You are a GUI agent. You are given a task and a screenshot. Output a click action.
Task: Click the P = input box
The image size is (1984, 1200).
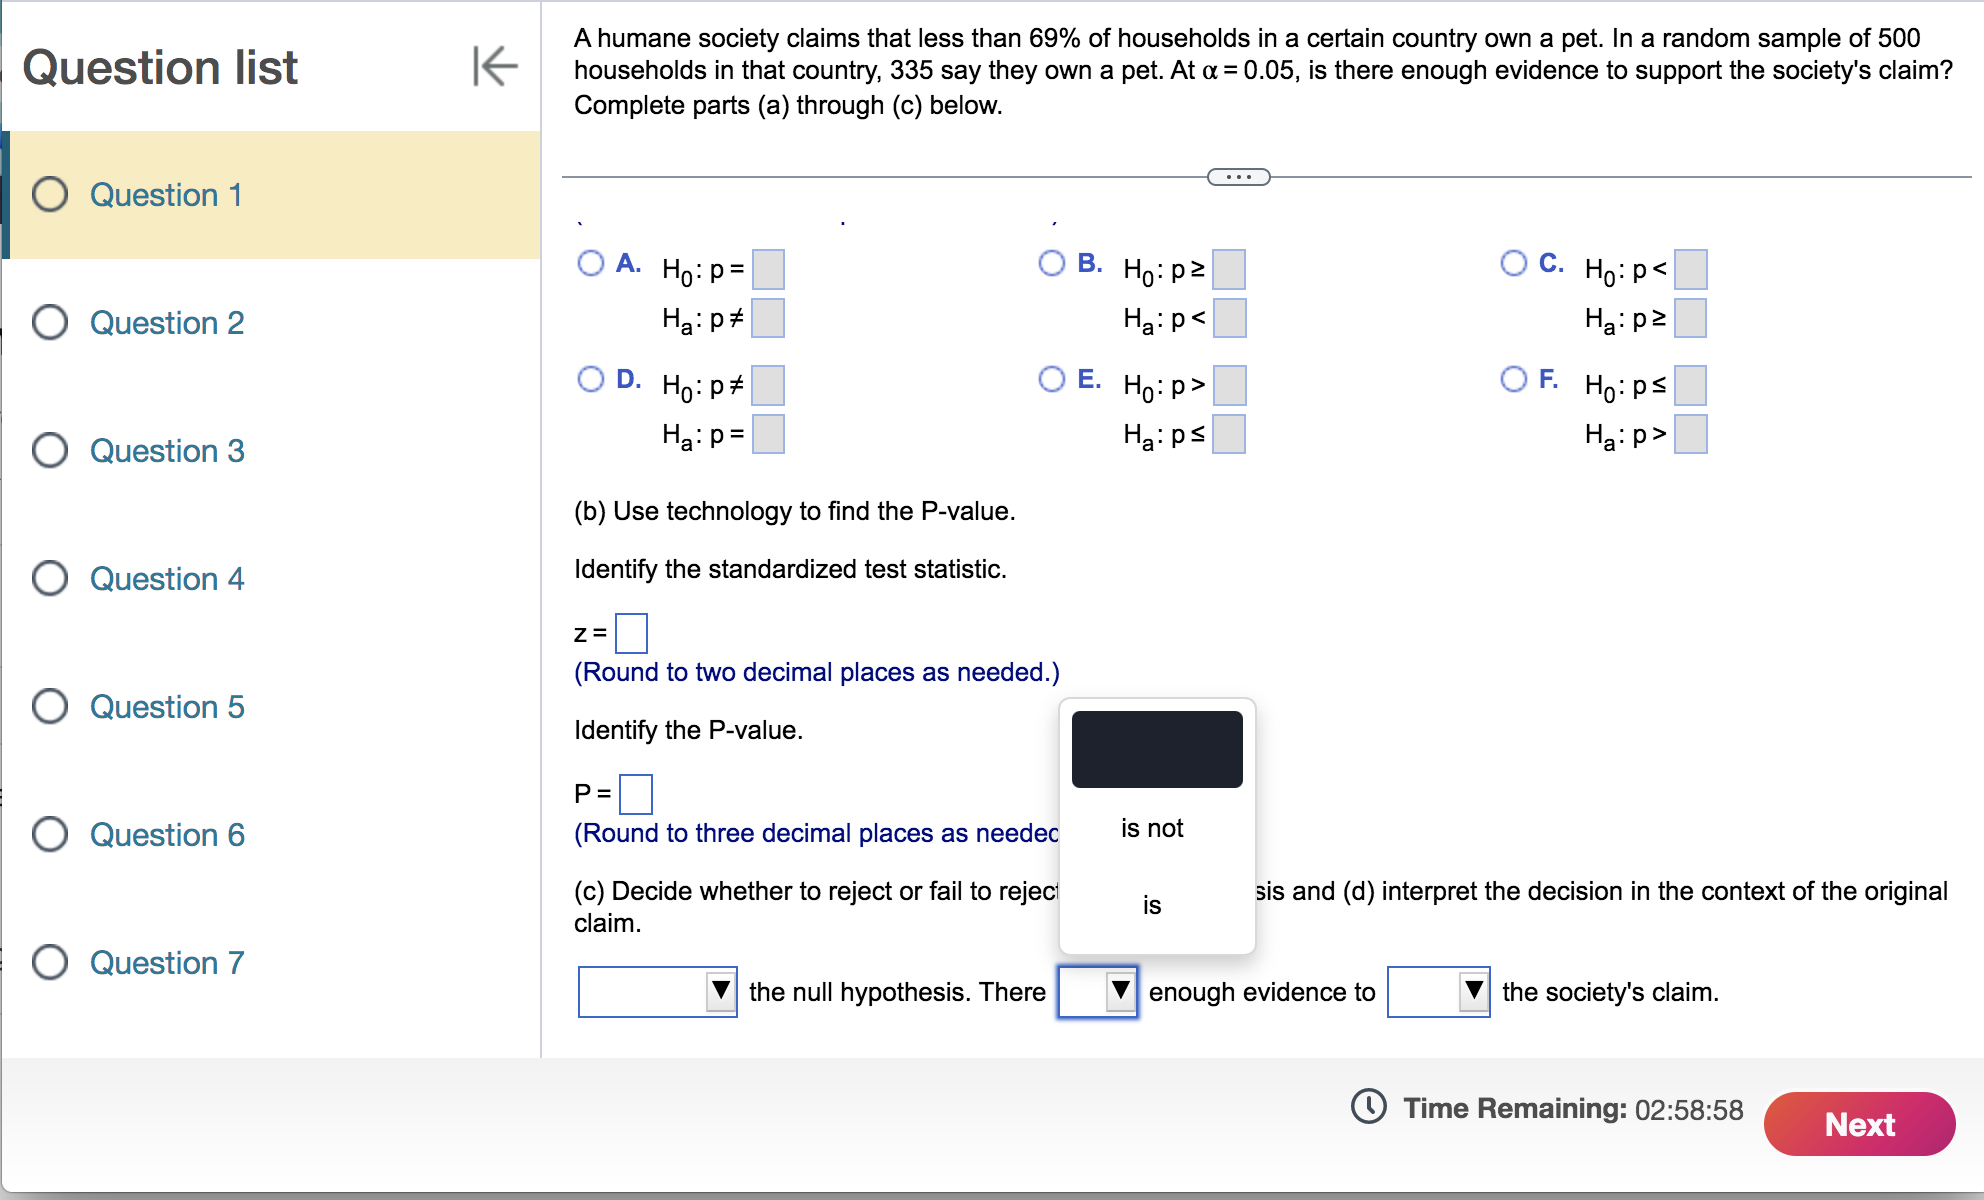634,794
